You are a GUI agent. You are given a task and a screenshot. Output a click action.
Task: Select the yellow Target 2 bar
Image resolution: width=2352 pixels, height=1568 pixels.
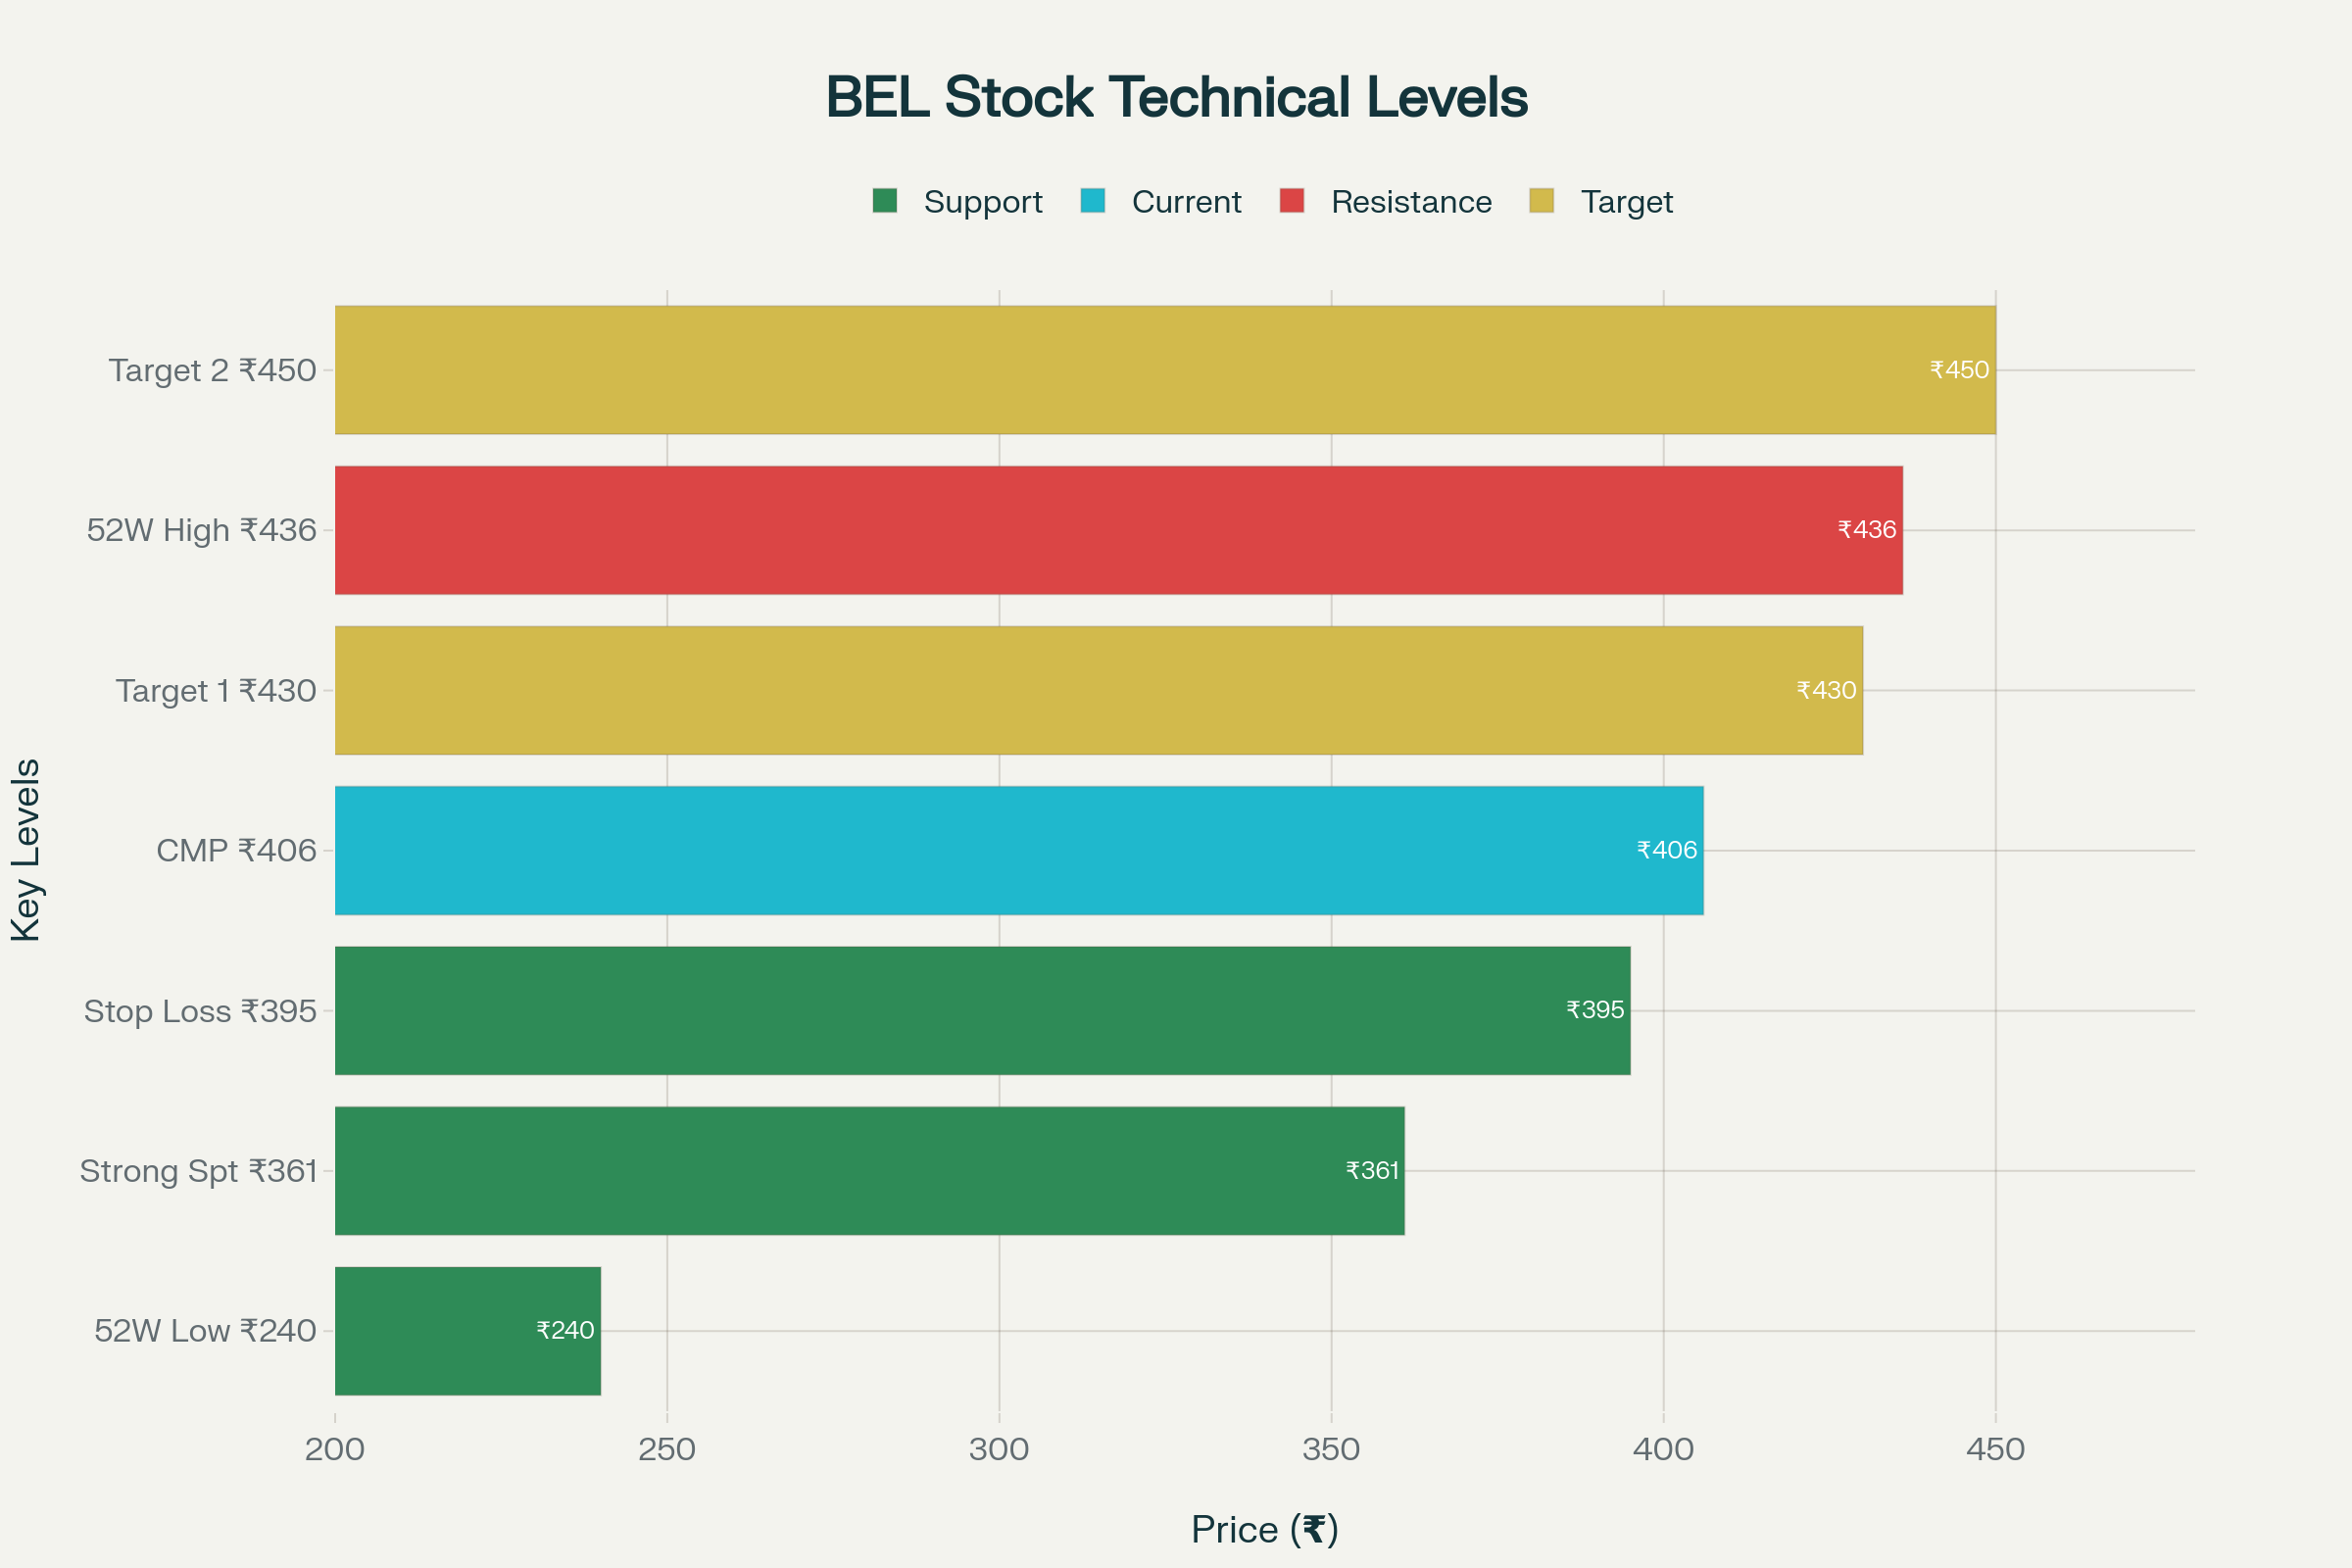[1100, 370]
